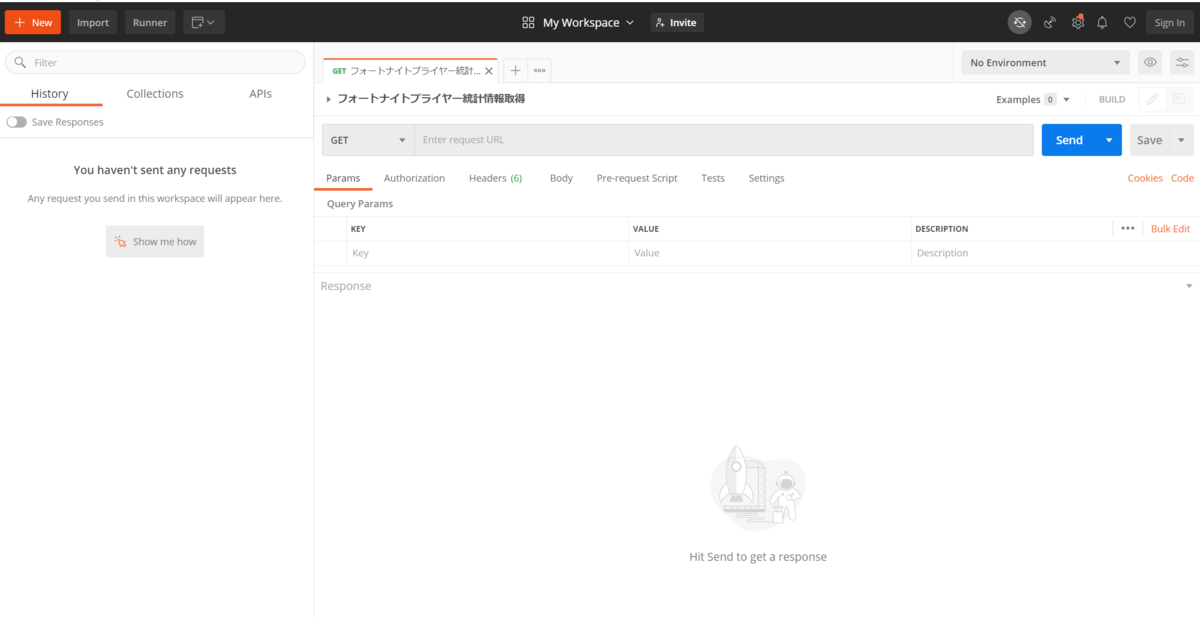Screen dimensions: 1200x618
Task: Select the Settings tab
Action: [x=766, y=178]
